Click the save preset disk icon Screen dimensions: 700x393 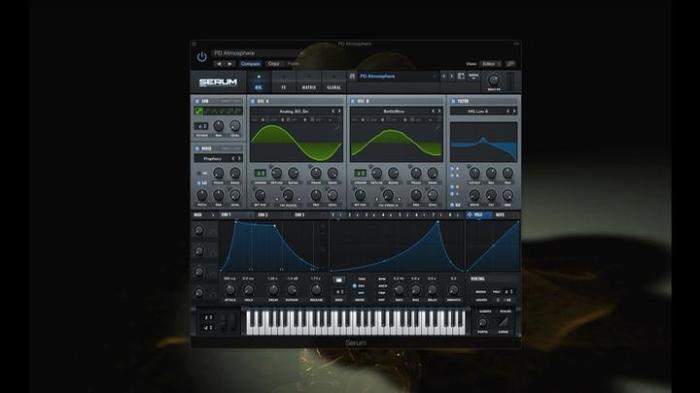pyautogui.click(x=461, y=76)
